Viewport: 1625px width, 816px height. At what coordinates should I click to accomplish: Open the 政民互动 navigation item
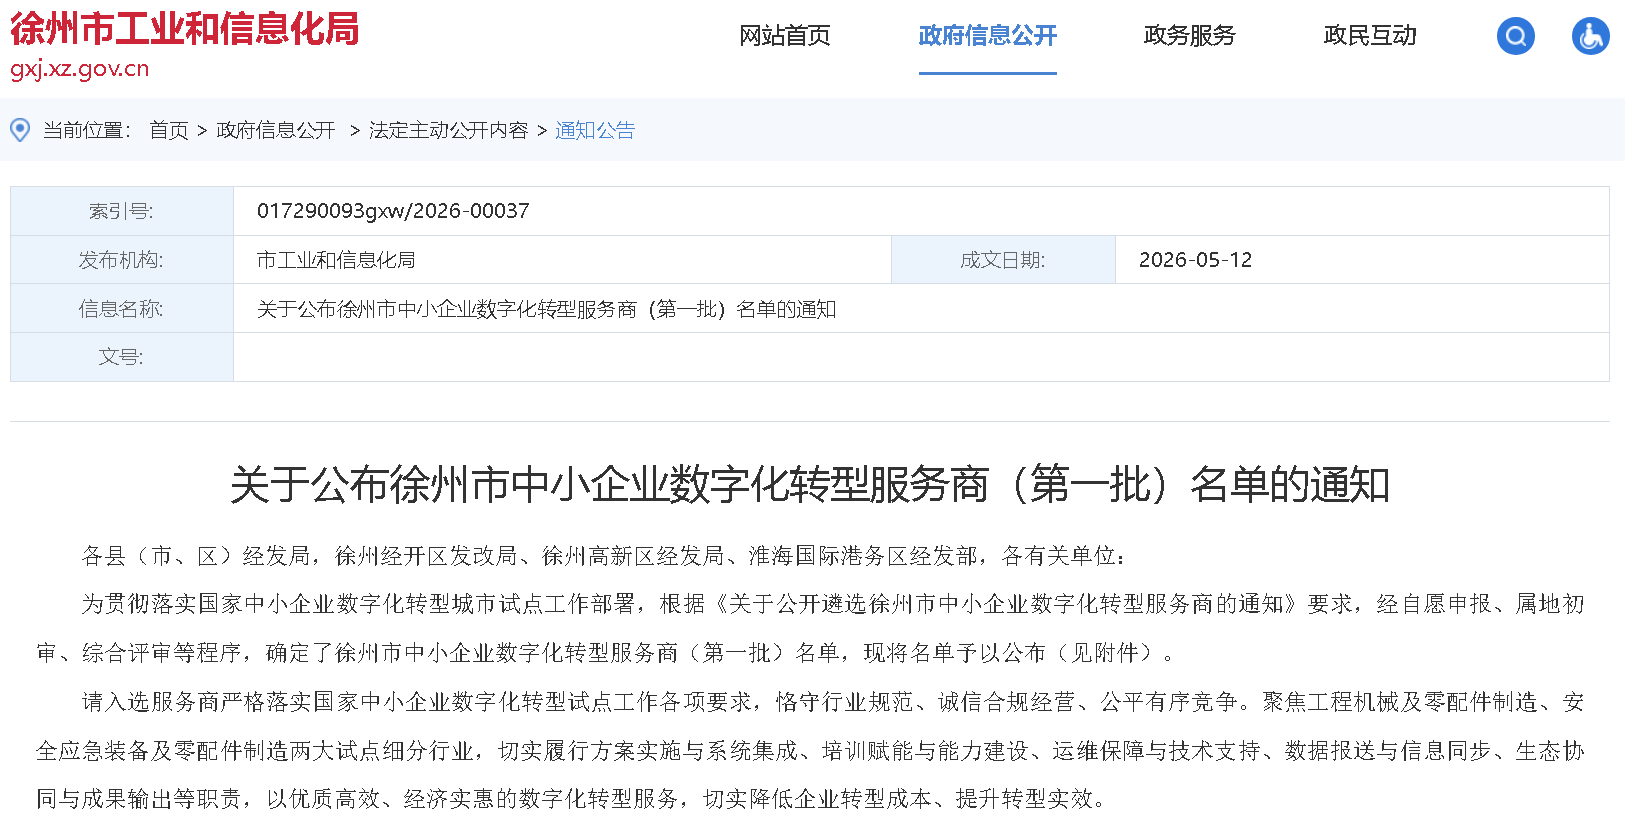[1370, 36]
